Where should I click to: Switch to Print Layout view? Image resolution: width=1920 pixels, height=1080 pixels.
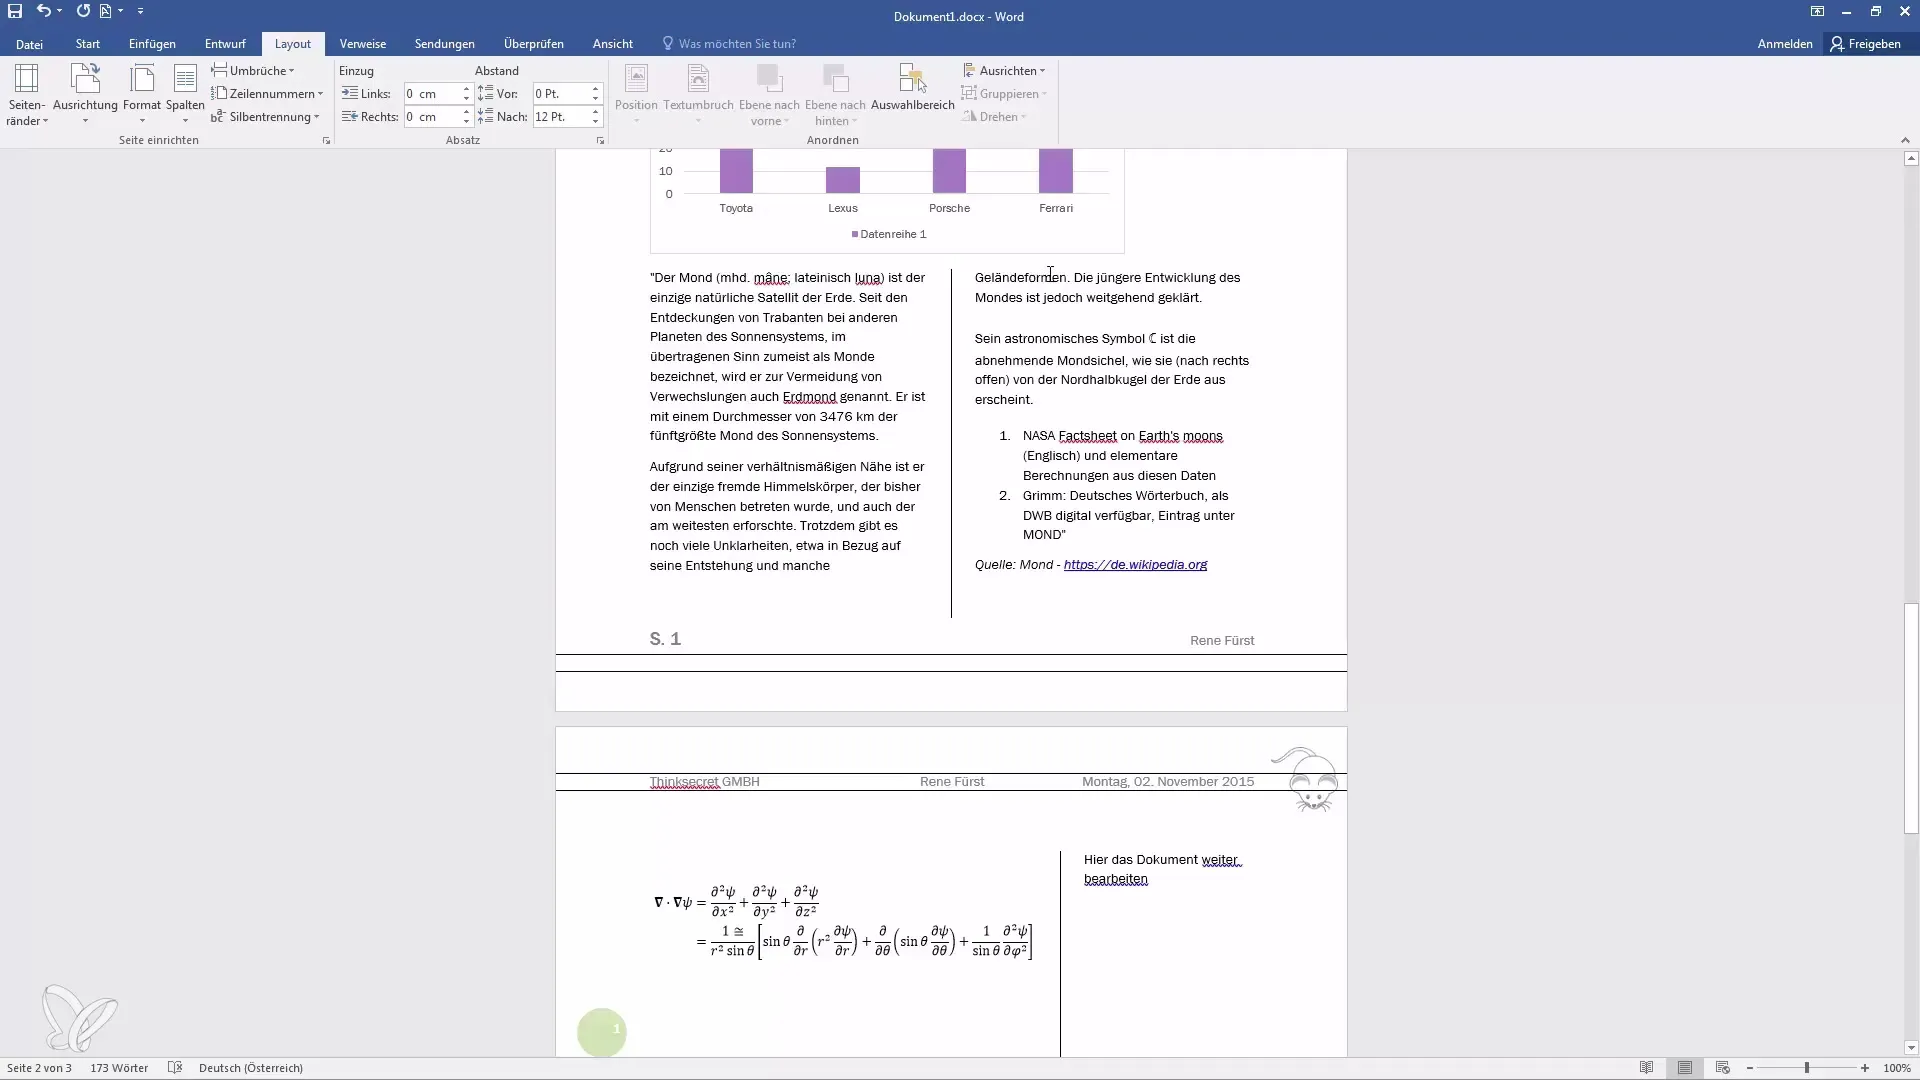[x=1685, y=1068]
